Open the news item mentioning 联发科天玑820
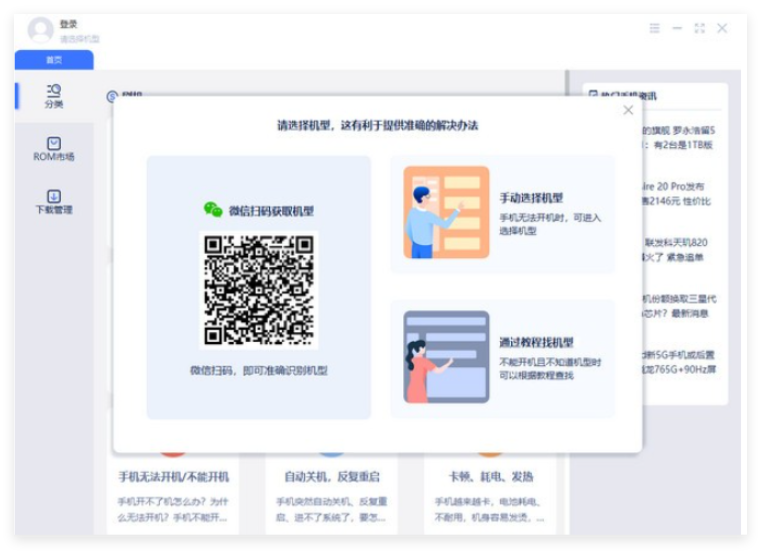Image resolution: width=761 pixels, height=551 pixels. tap(678, 249)
